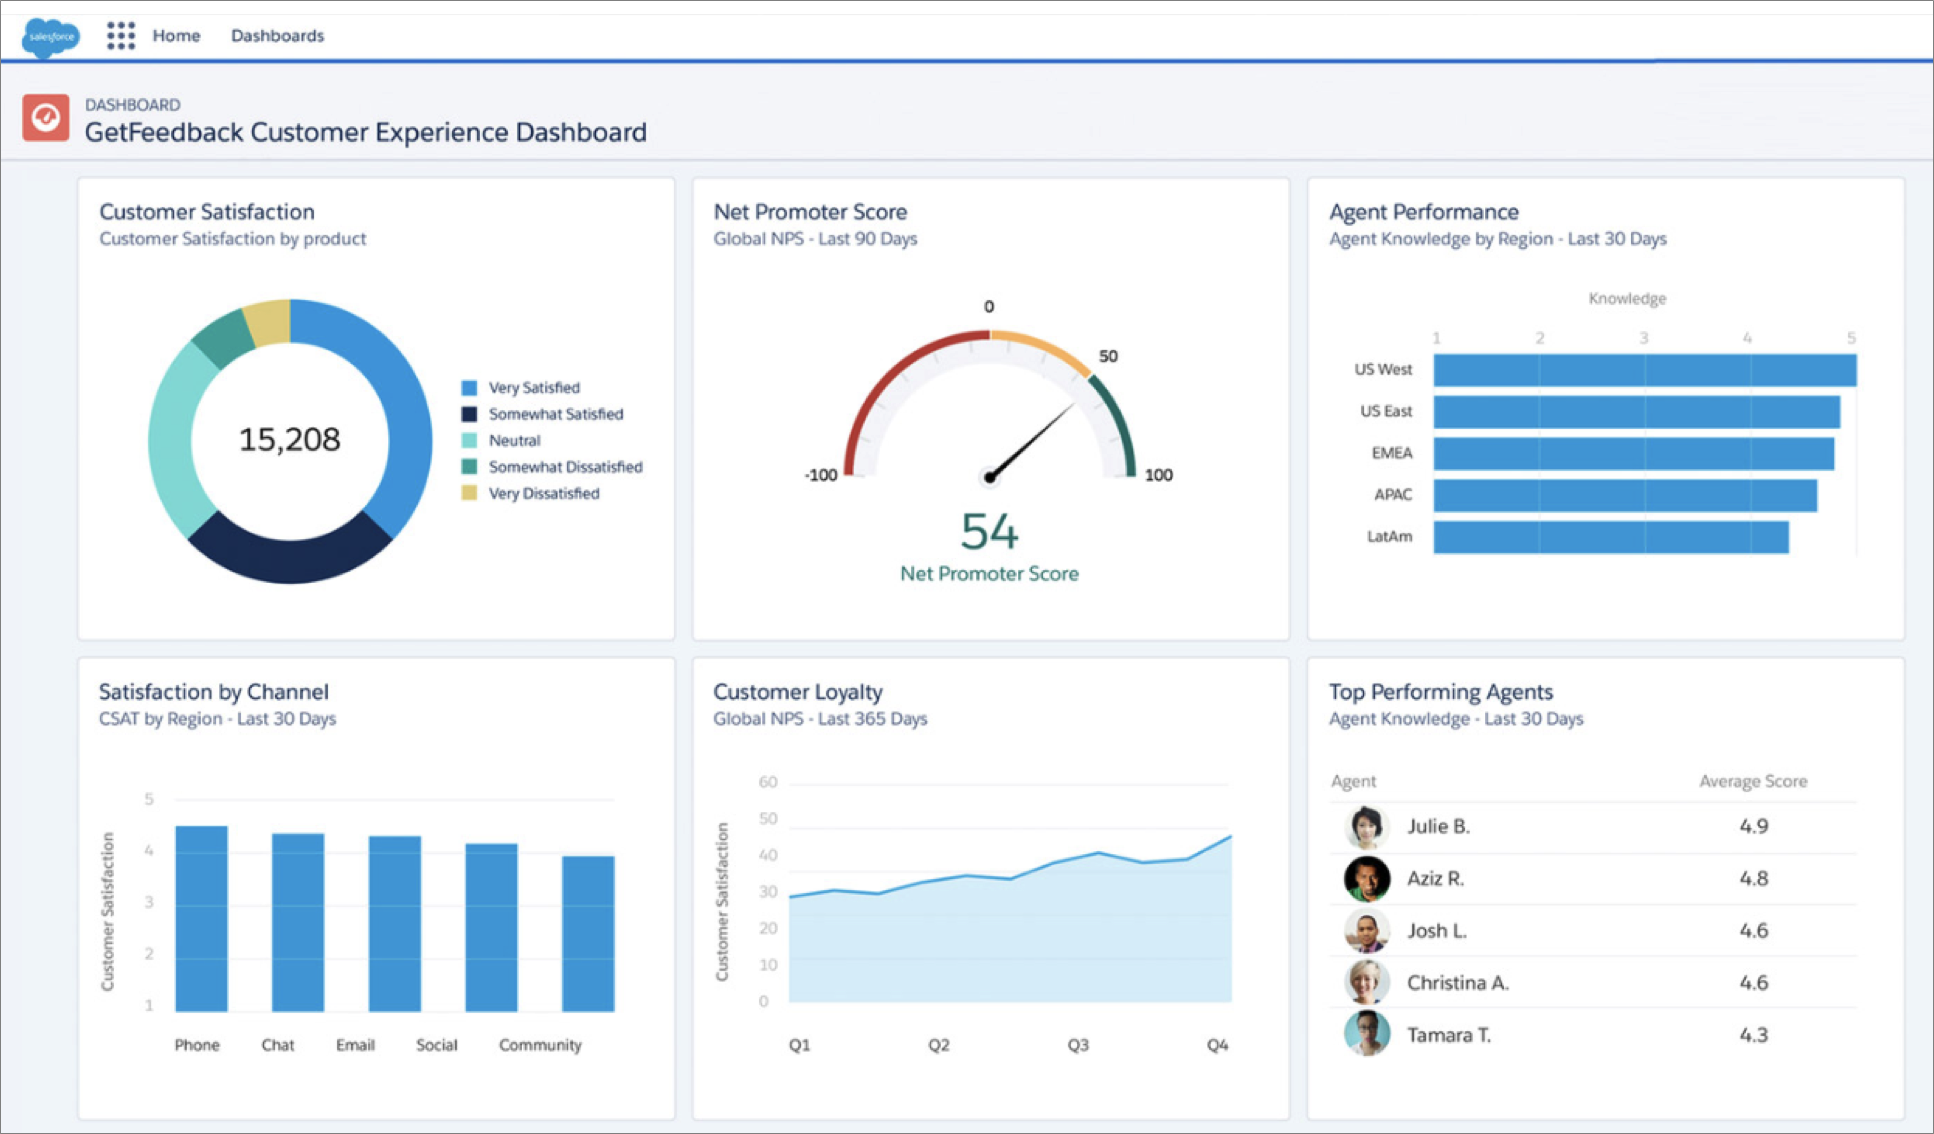Screen dimensions: 1934x1134
Task: Open the Home tab
Action: click(176, 36)
